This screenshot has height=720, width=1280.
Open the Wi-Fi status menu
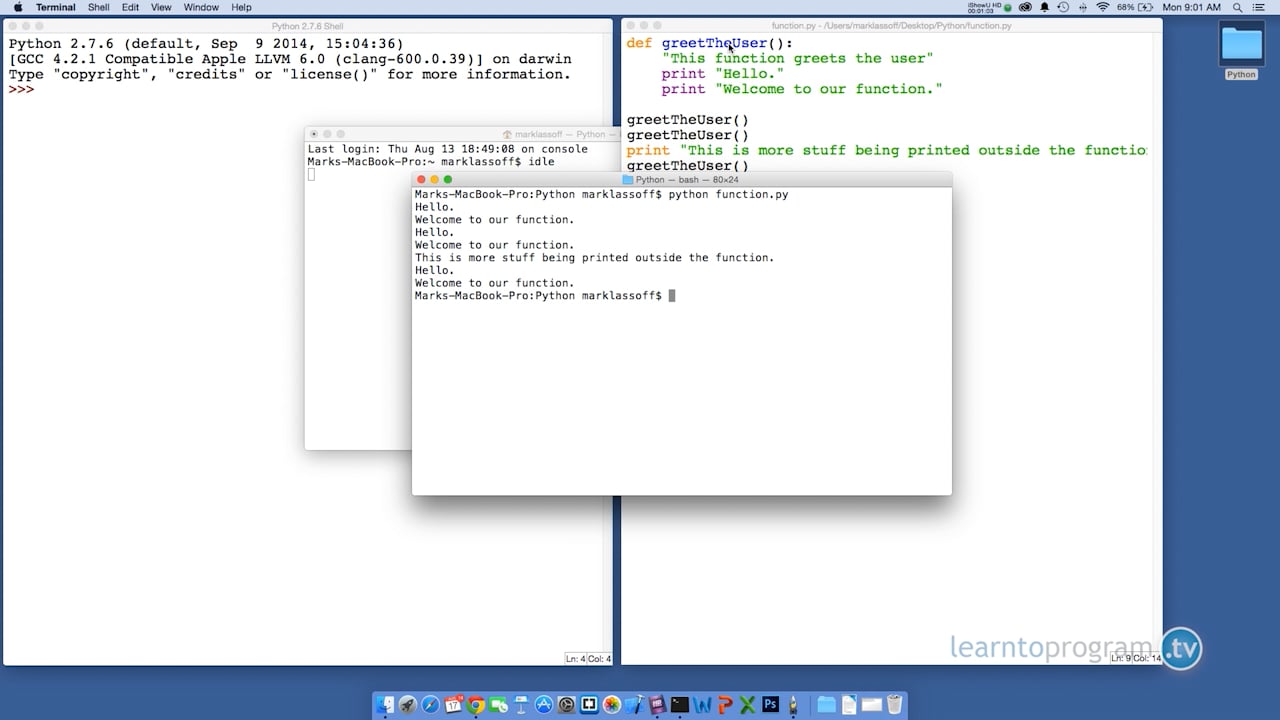click(1103, 7)
